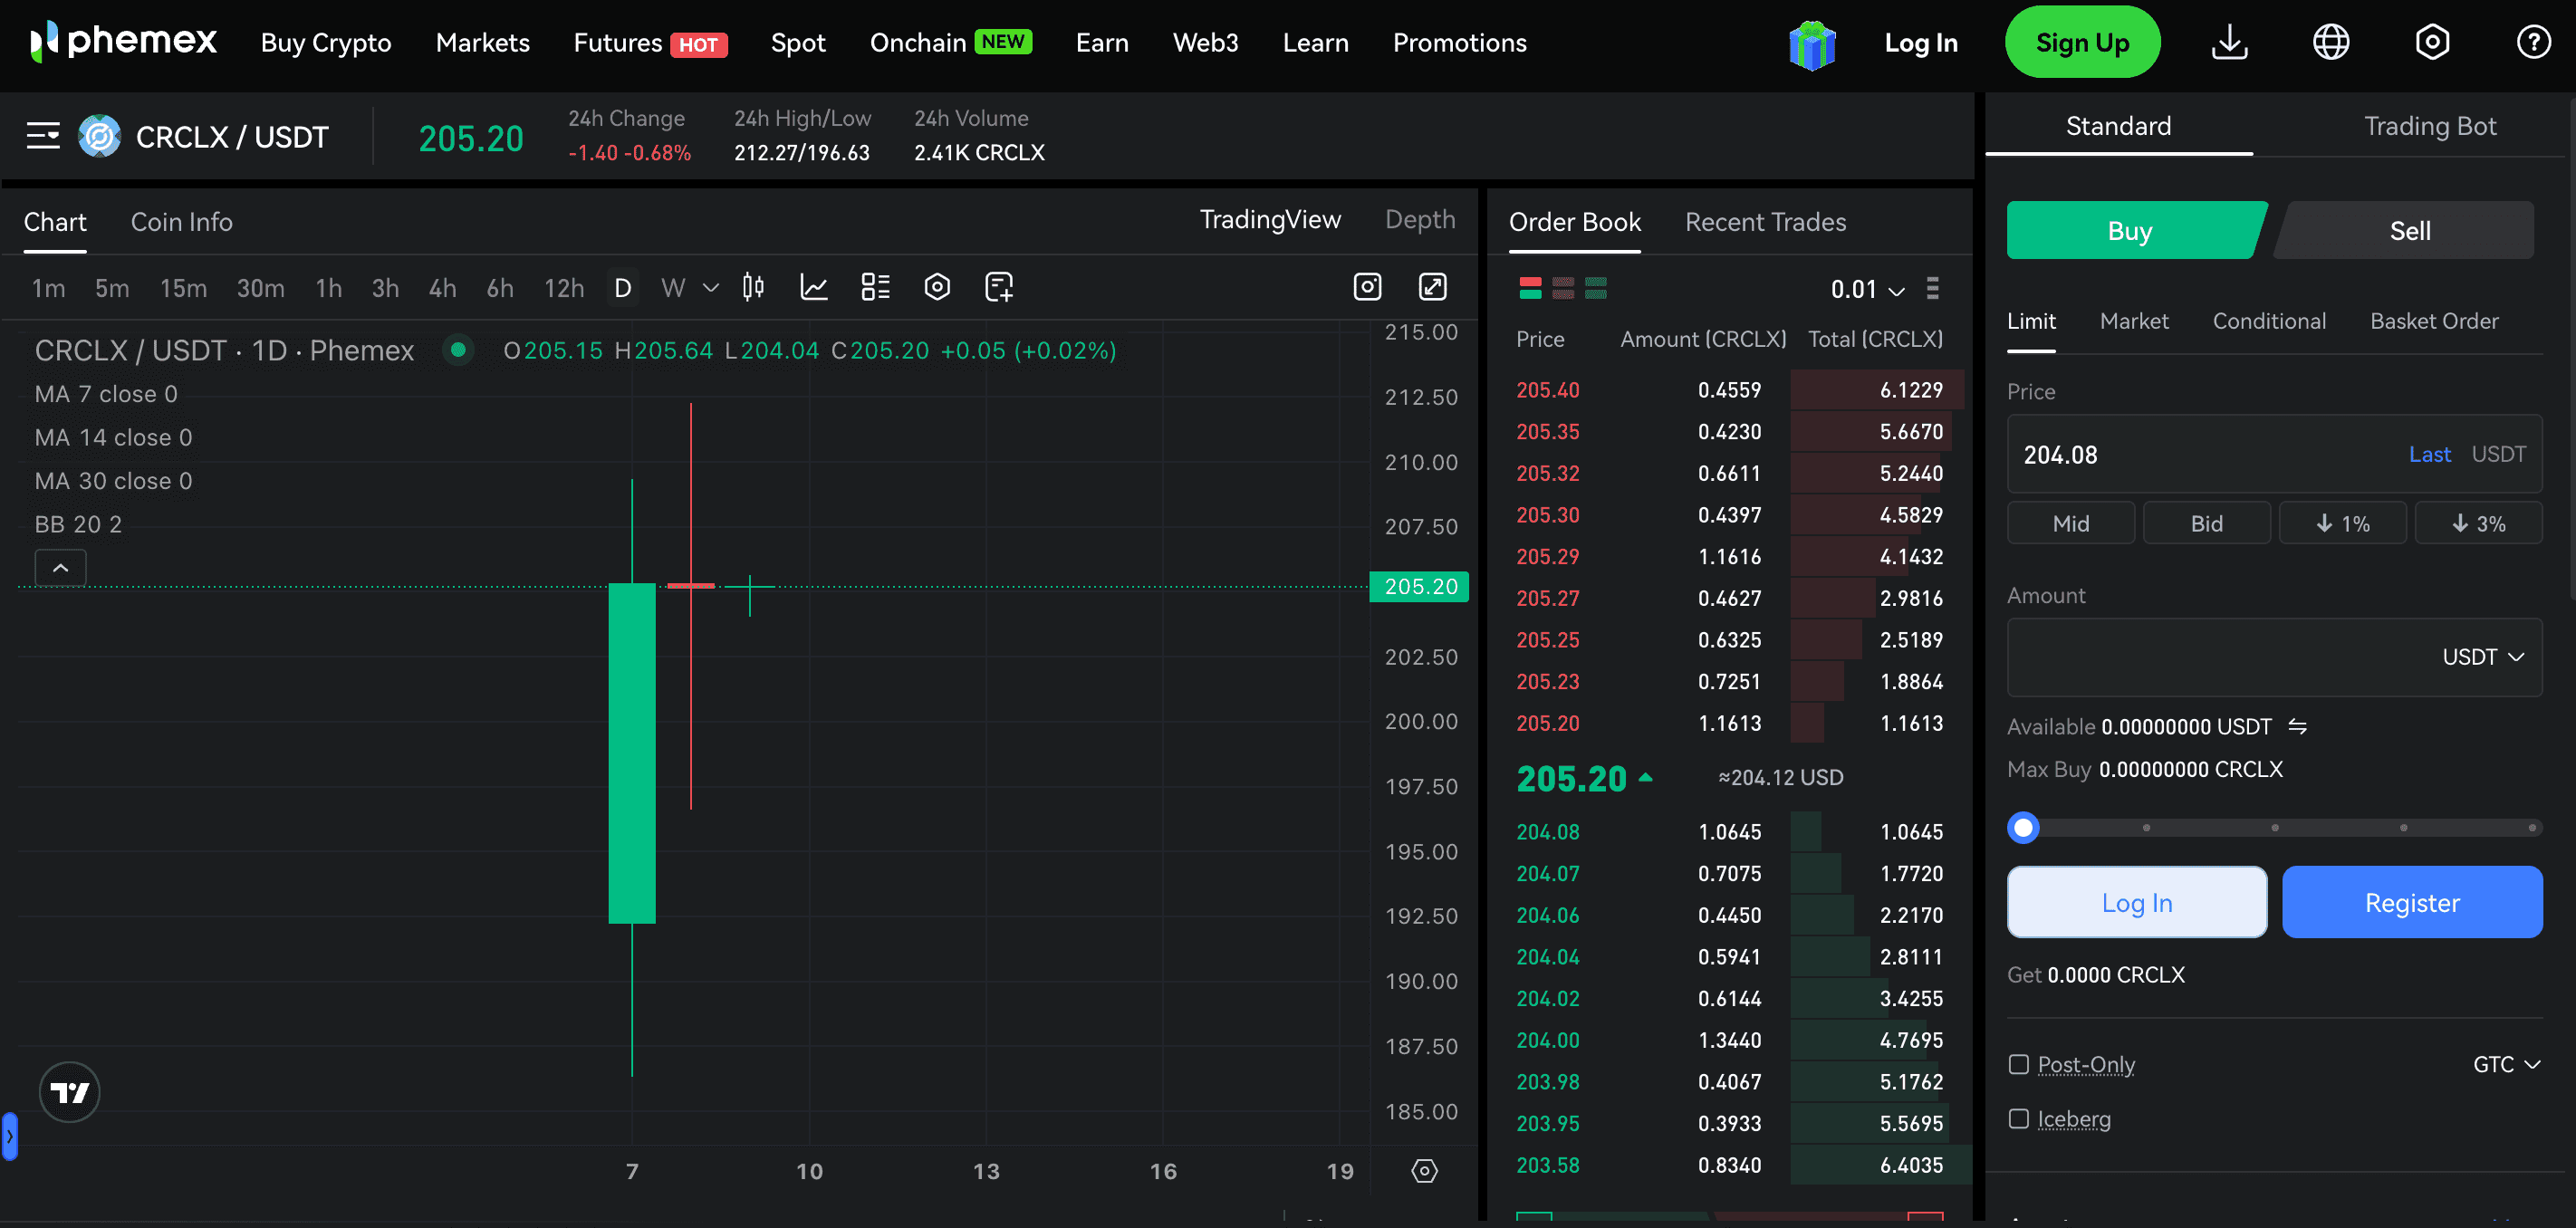This screenshot has height=1228, width=2576.
Task: Click the Price input field
Action: [x=2274, y=454]
